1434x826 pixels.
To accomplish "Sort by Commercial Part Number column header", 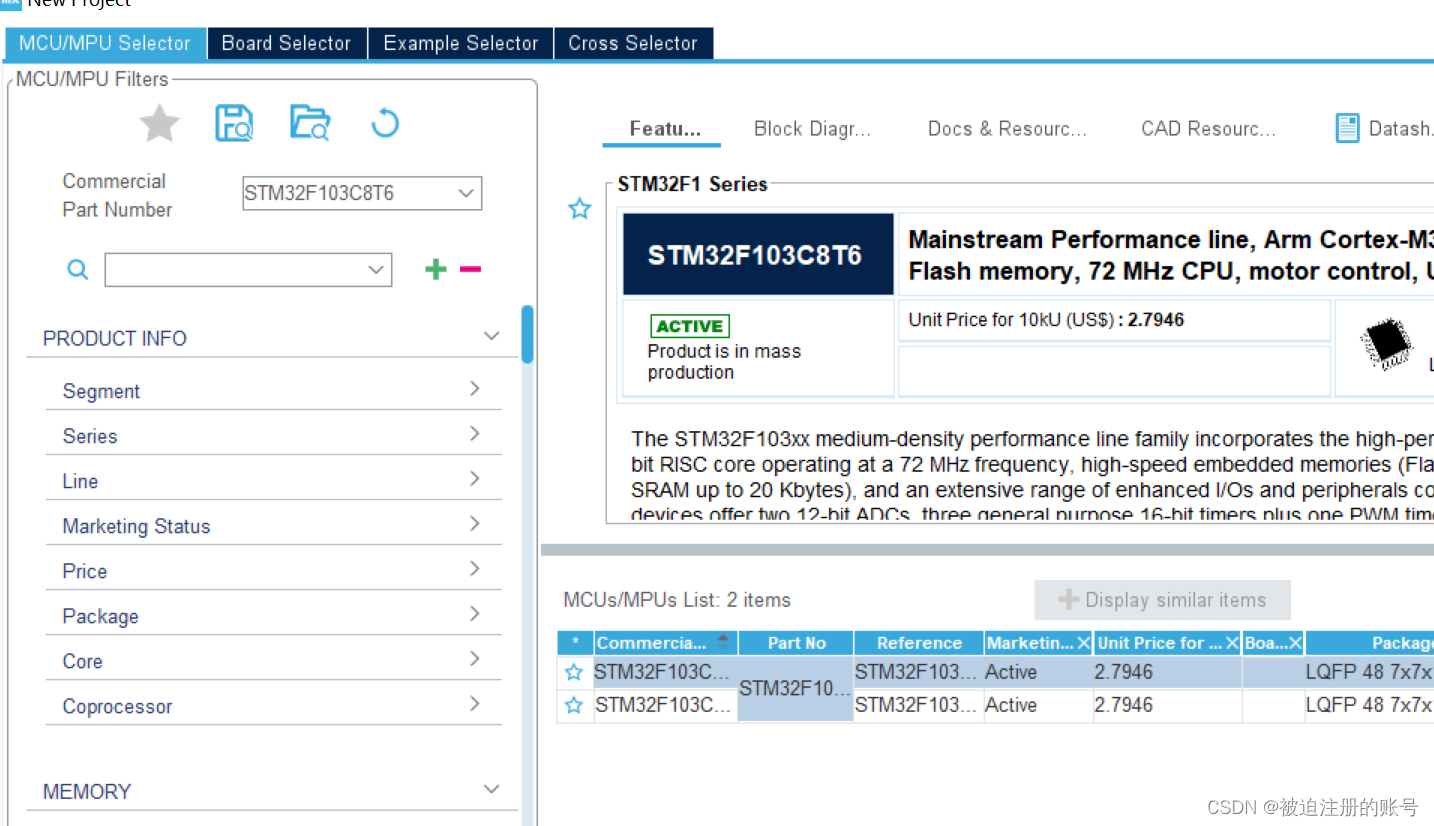I will 665,643.
